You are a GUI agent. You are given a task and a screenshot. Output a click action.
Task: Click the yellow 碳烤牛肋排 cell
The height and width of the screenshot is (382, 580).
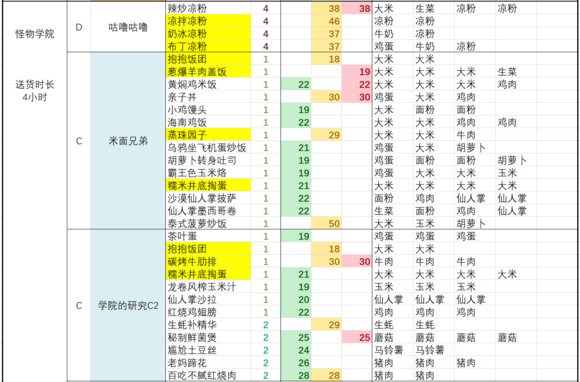209,261
